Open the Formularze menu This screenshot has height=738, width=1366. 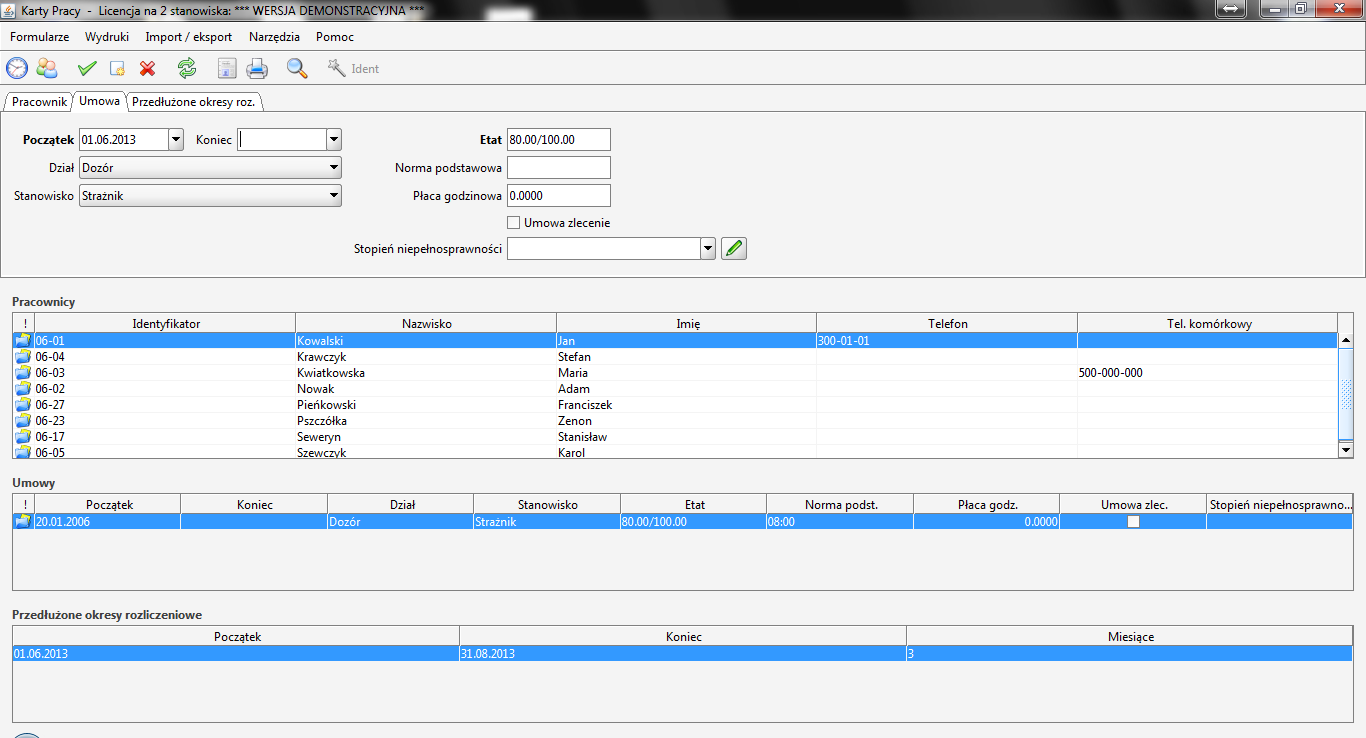[40, 37]
